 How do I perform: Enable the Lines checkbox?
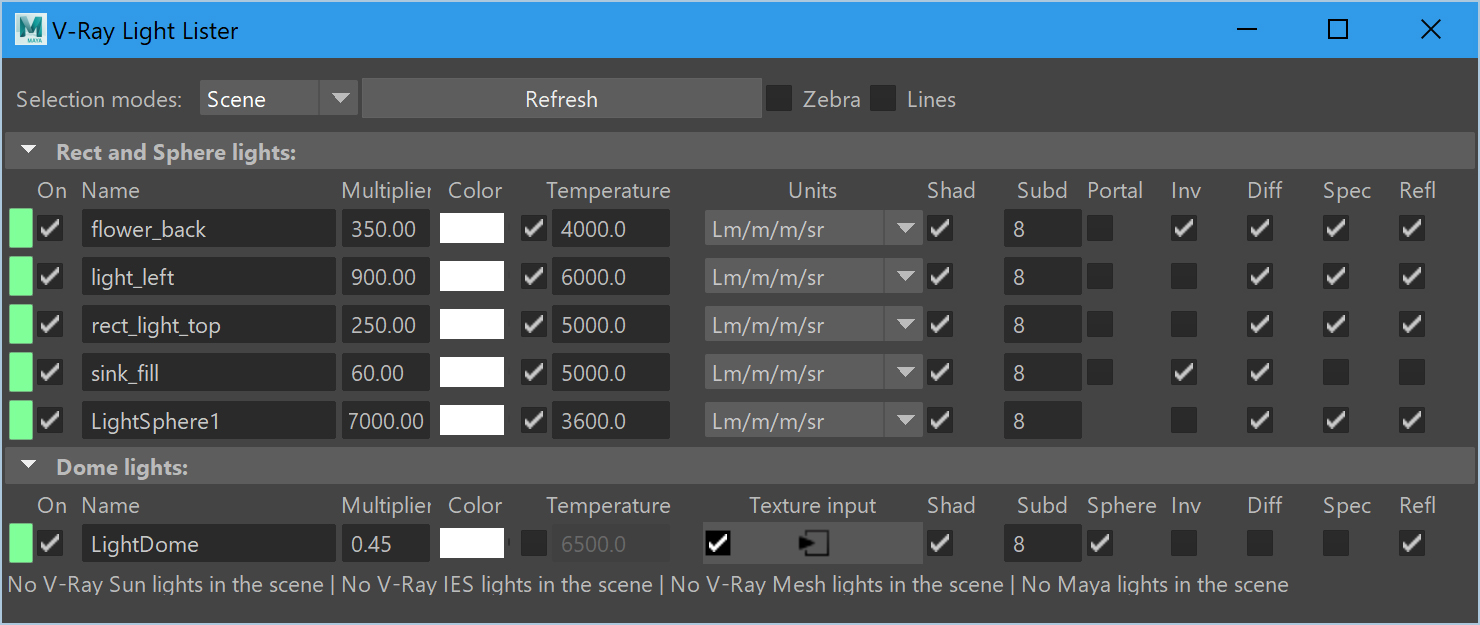pos(883,99)
